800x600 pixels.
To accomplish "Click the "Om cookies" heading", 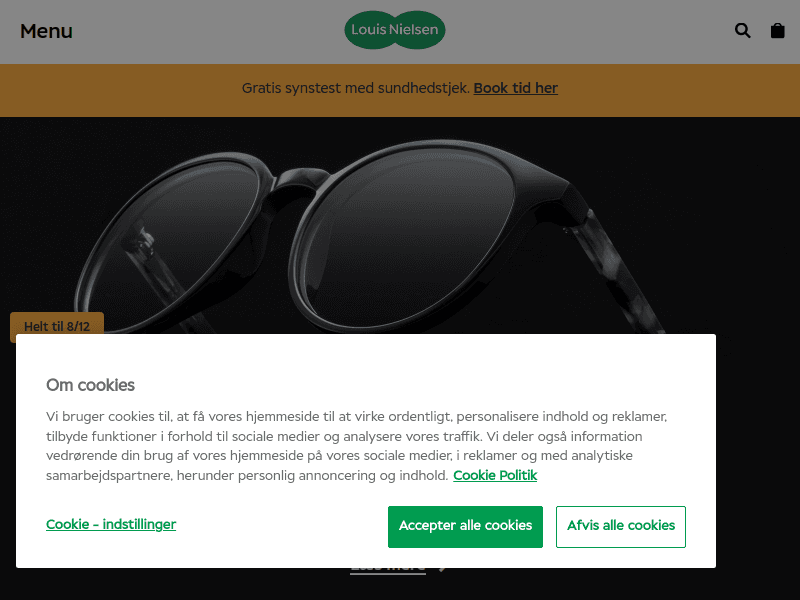I will [x=90, y=385].
